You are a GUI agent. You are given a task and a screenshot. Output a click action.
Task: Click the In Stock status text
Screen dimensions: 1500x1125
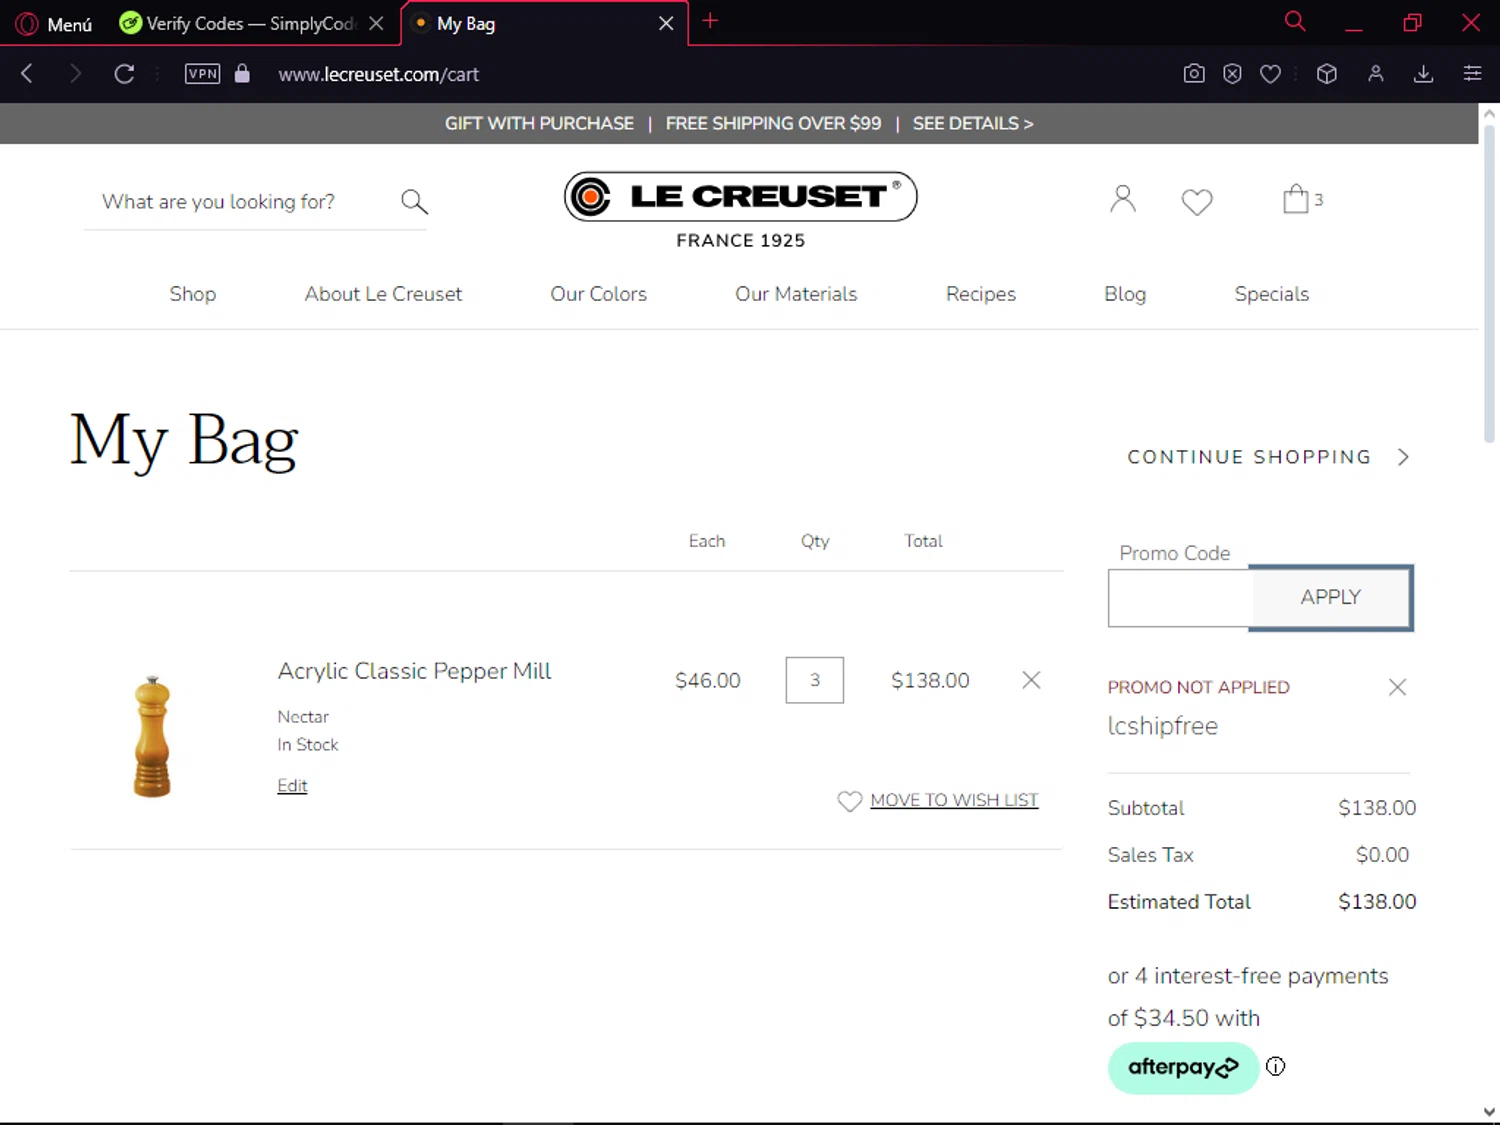(308, 745)
